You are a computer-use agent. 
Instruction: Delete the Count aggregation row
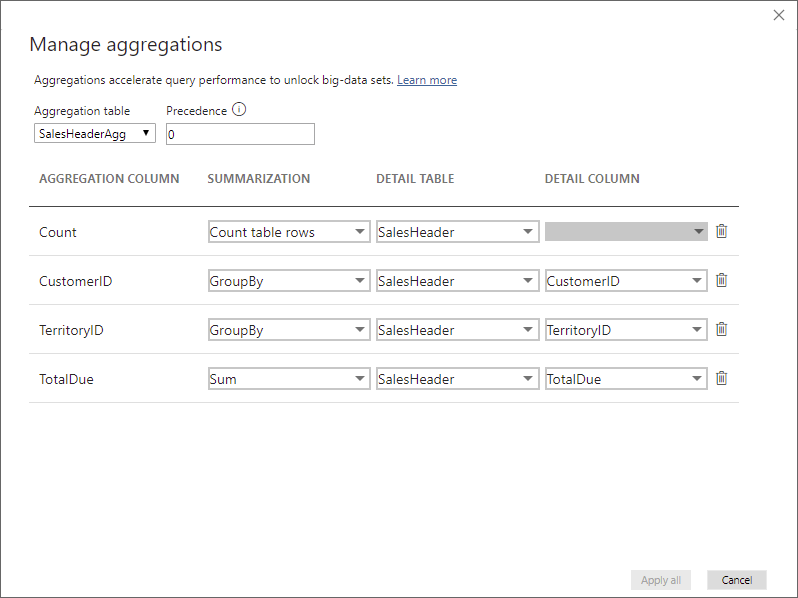(x=721, y=232)
